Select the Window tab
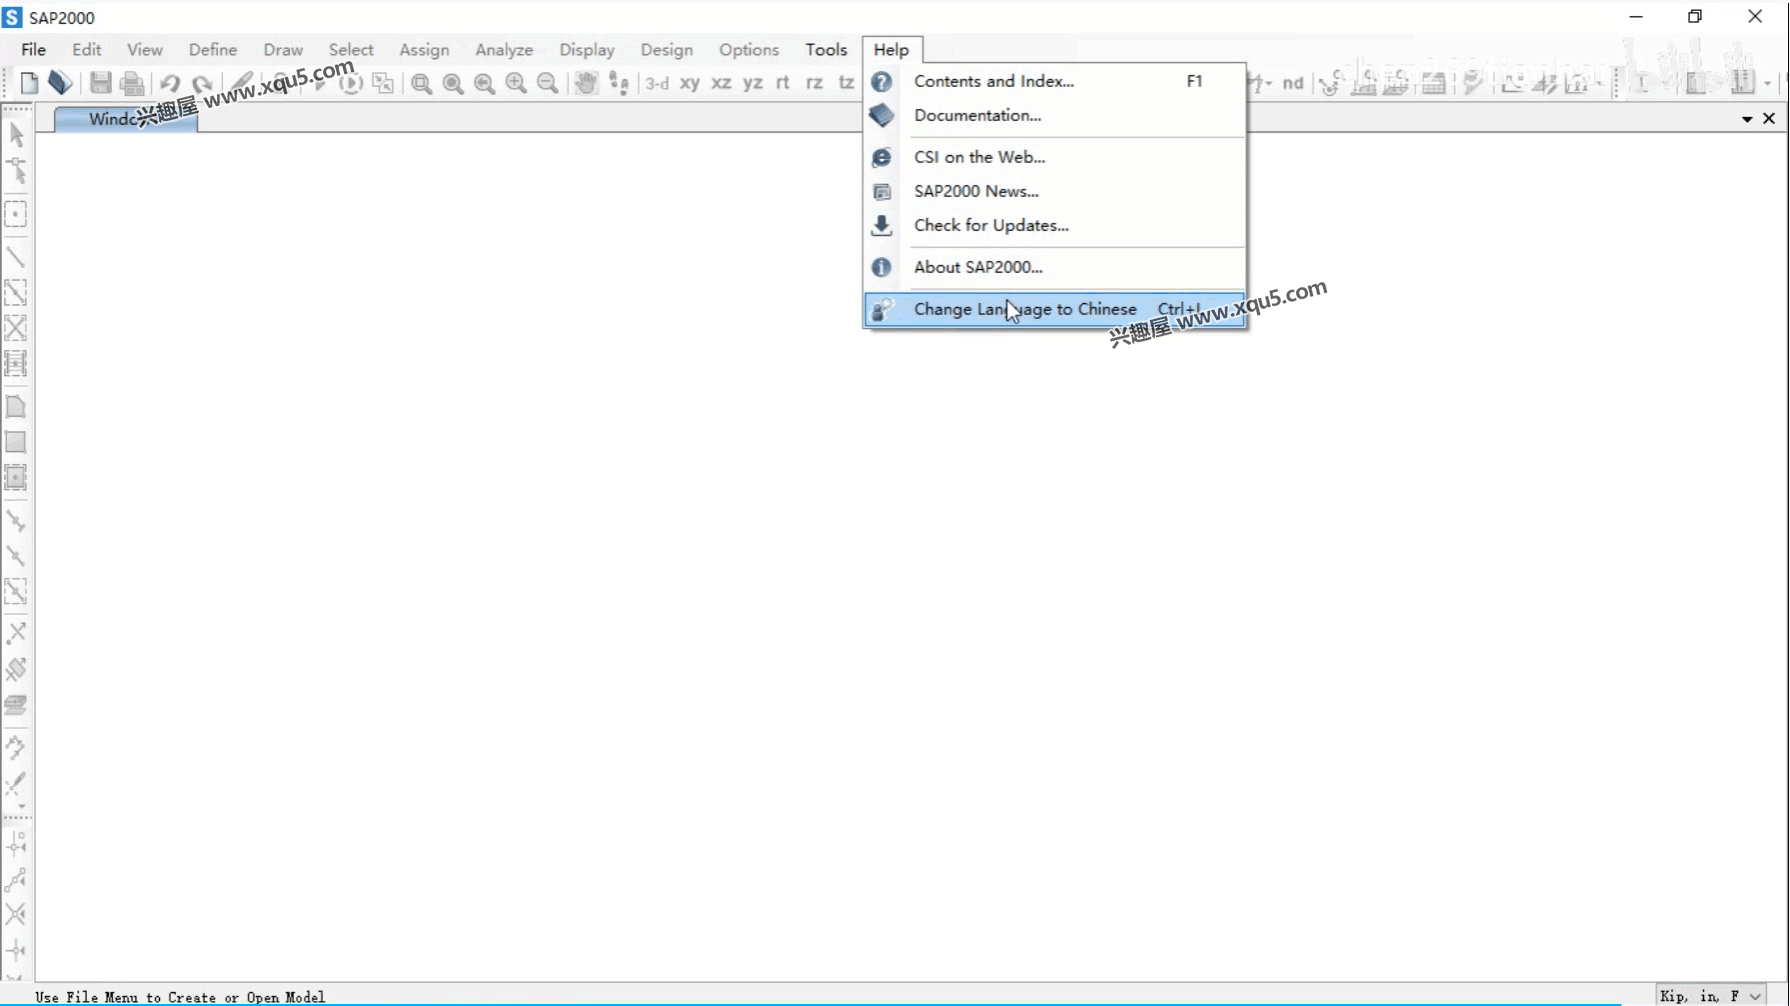This screenshot has height=1006, width=1790. click(x=126, y=119)
